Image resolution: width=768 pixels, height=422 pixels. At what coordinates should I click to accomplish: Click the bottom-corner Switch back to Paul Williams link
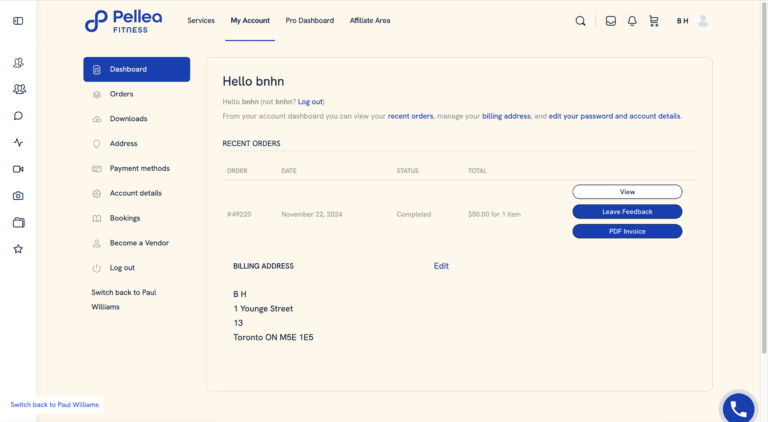54,405
